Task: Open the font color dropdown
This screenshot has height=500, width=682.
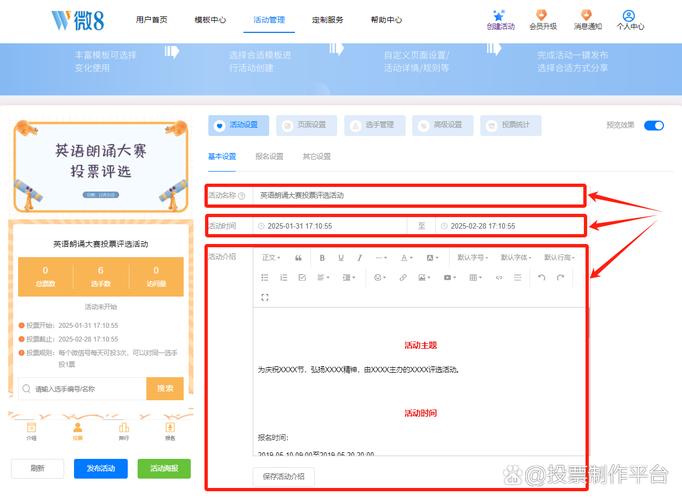Action: pos(406,258)
